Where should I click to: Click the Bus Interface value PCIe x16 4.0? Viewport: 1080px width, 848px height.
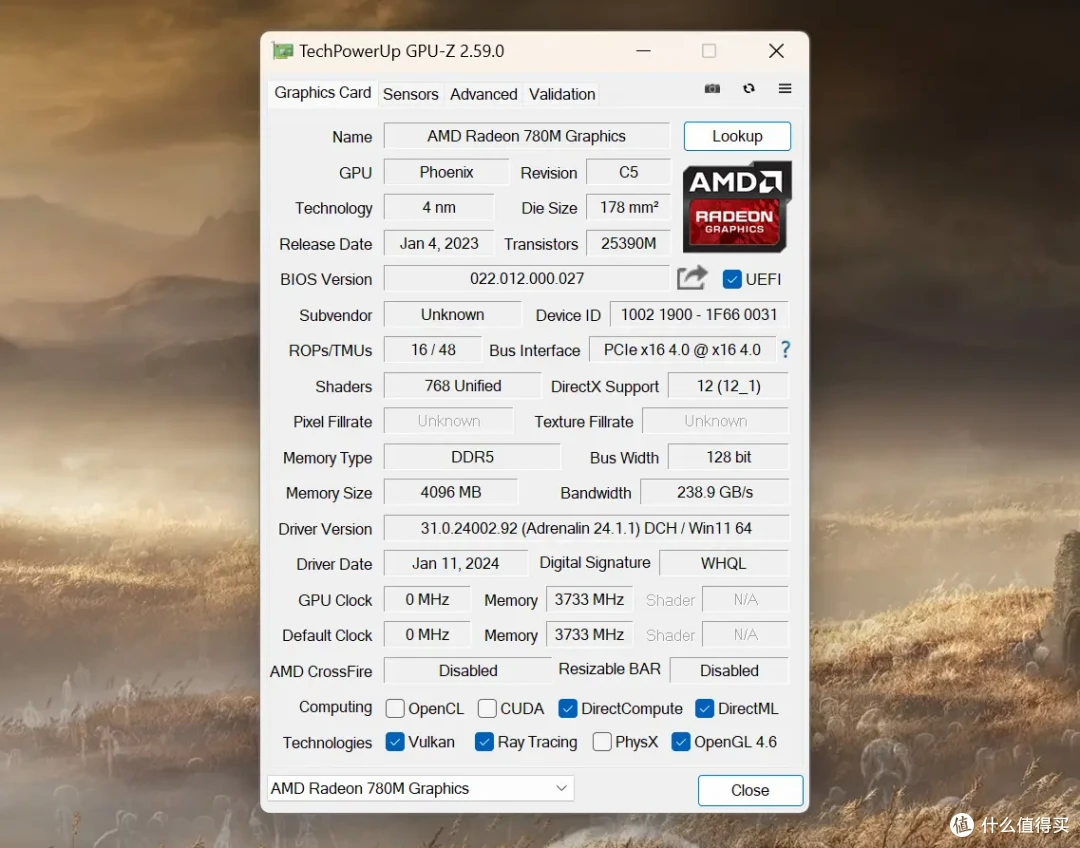pos(682,350)
